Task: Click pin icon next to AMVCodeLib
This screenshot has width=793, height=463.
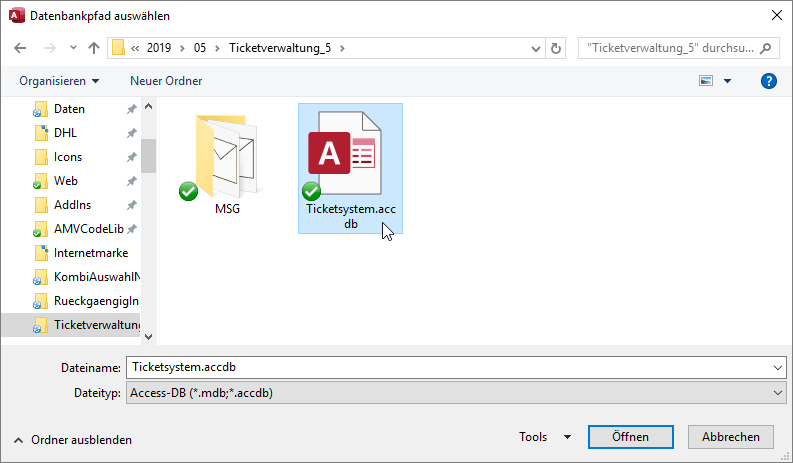Action: 131,229
